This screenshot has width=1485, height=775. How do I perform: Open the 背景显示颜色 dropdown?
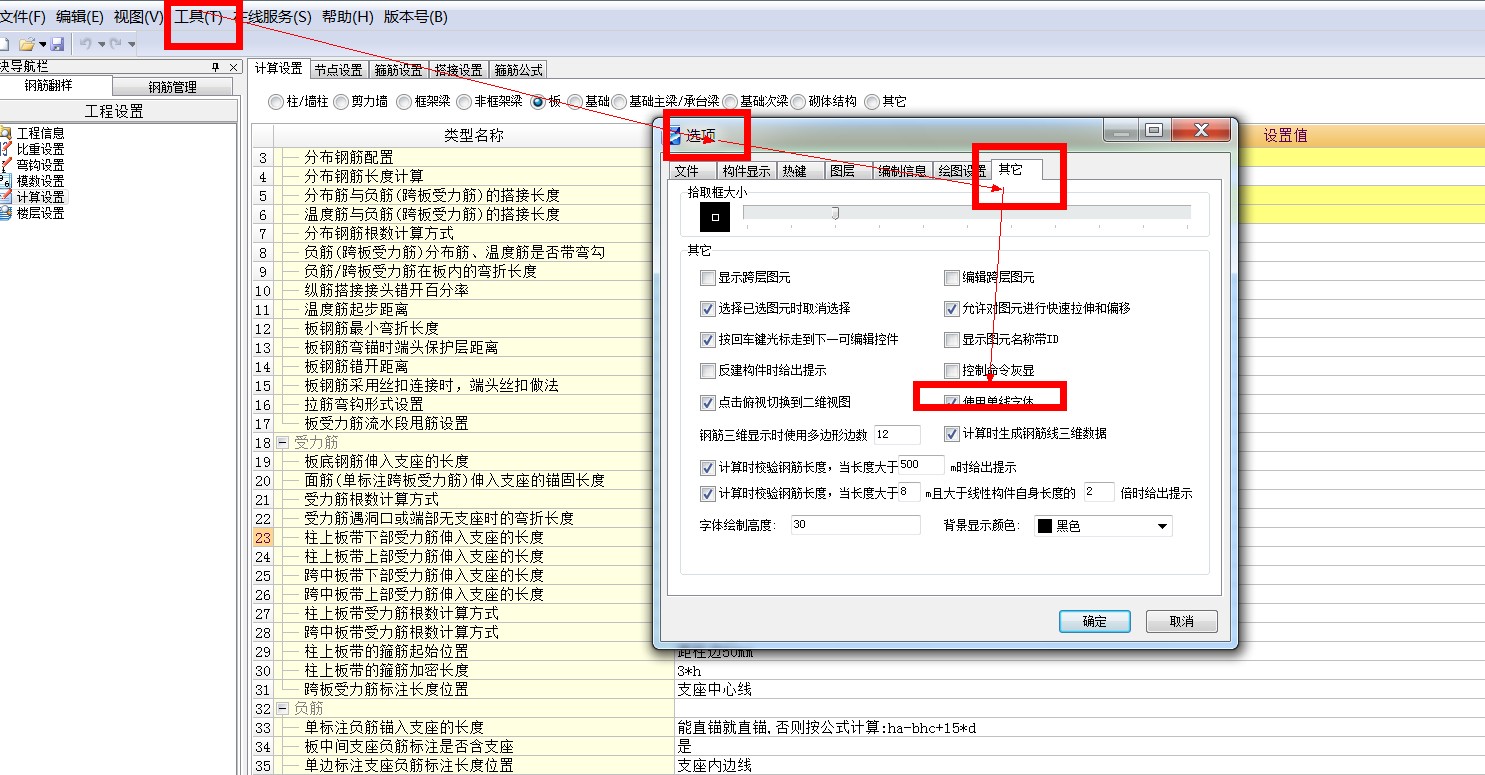pyautogui.click(x=1162, y=526)
